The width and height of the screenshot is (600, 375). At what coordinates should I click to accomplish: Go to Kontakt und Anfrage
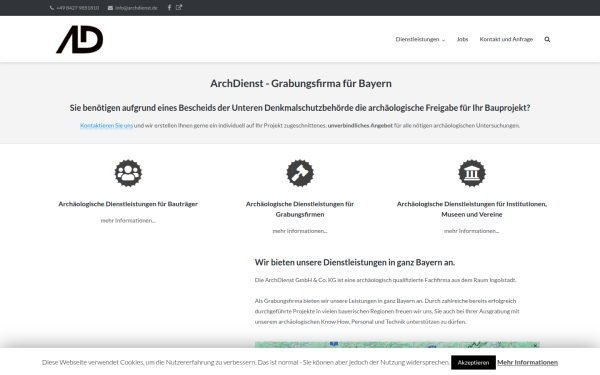(506, 39)
